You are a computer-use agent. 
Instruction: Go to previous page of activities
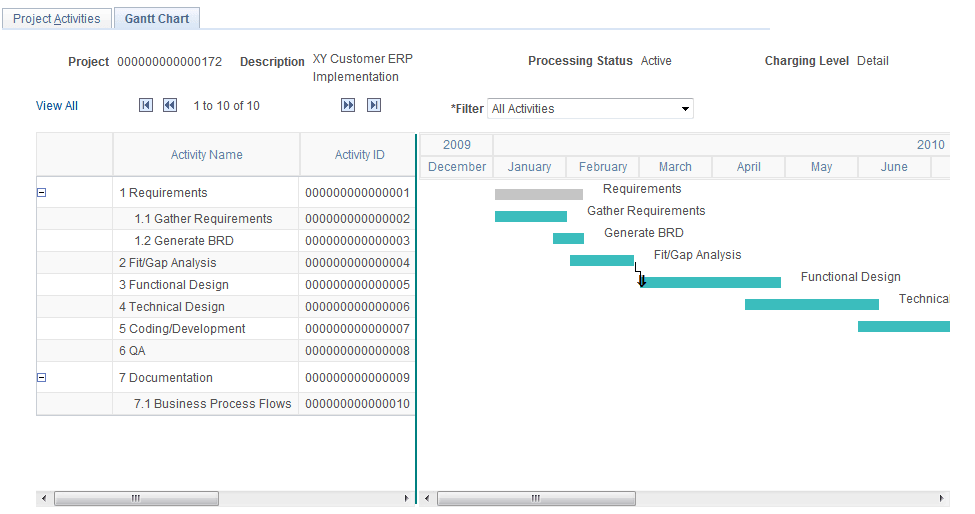170,105
